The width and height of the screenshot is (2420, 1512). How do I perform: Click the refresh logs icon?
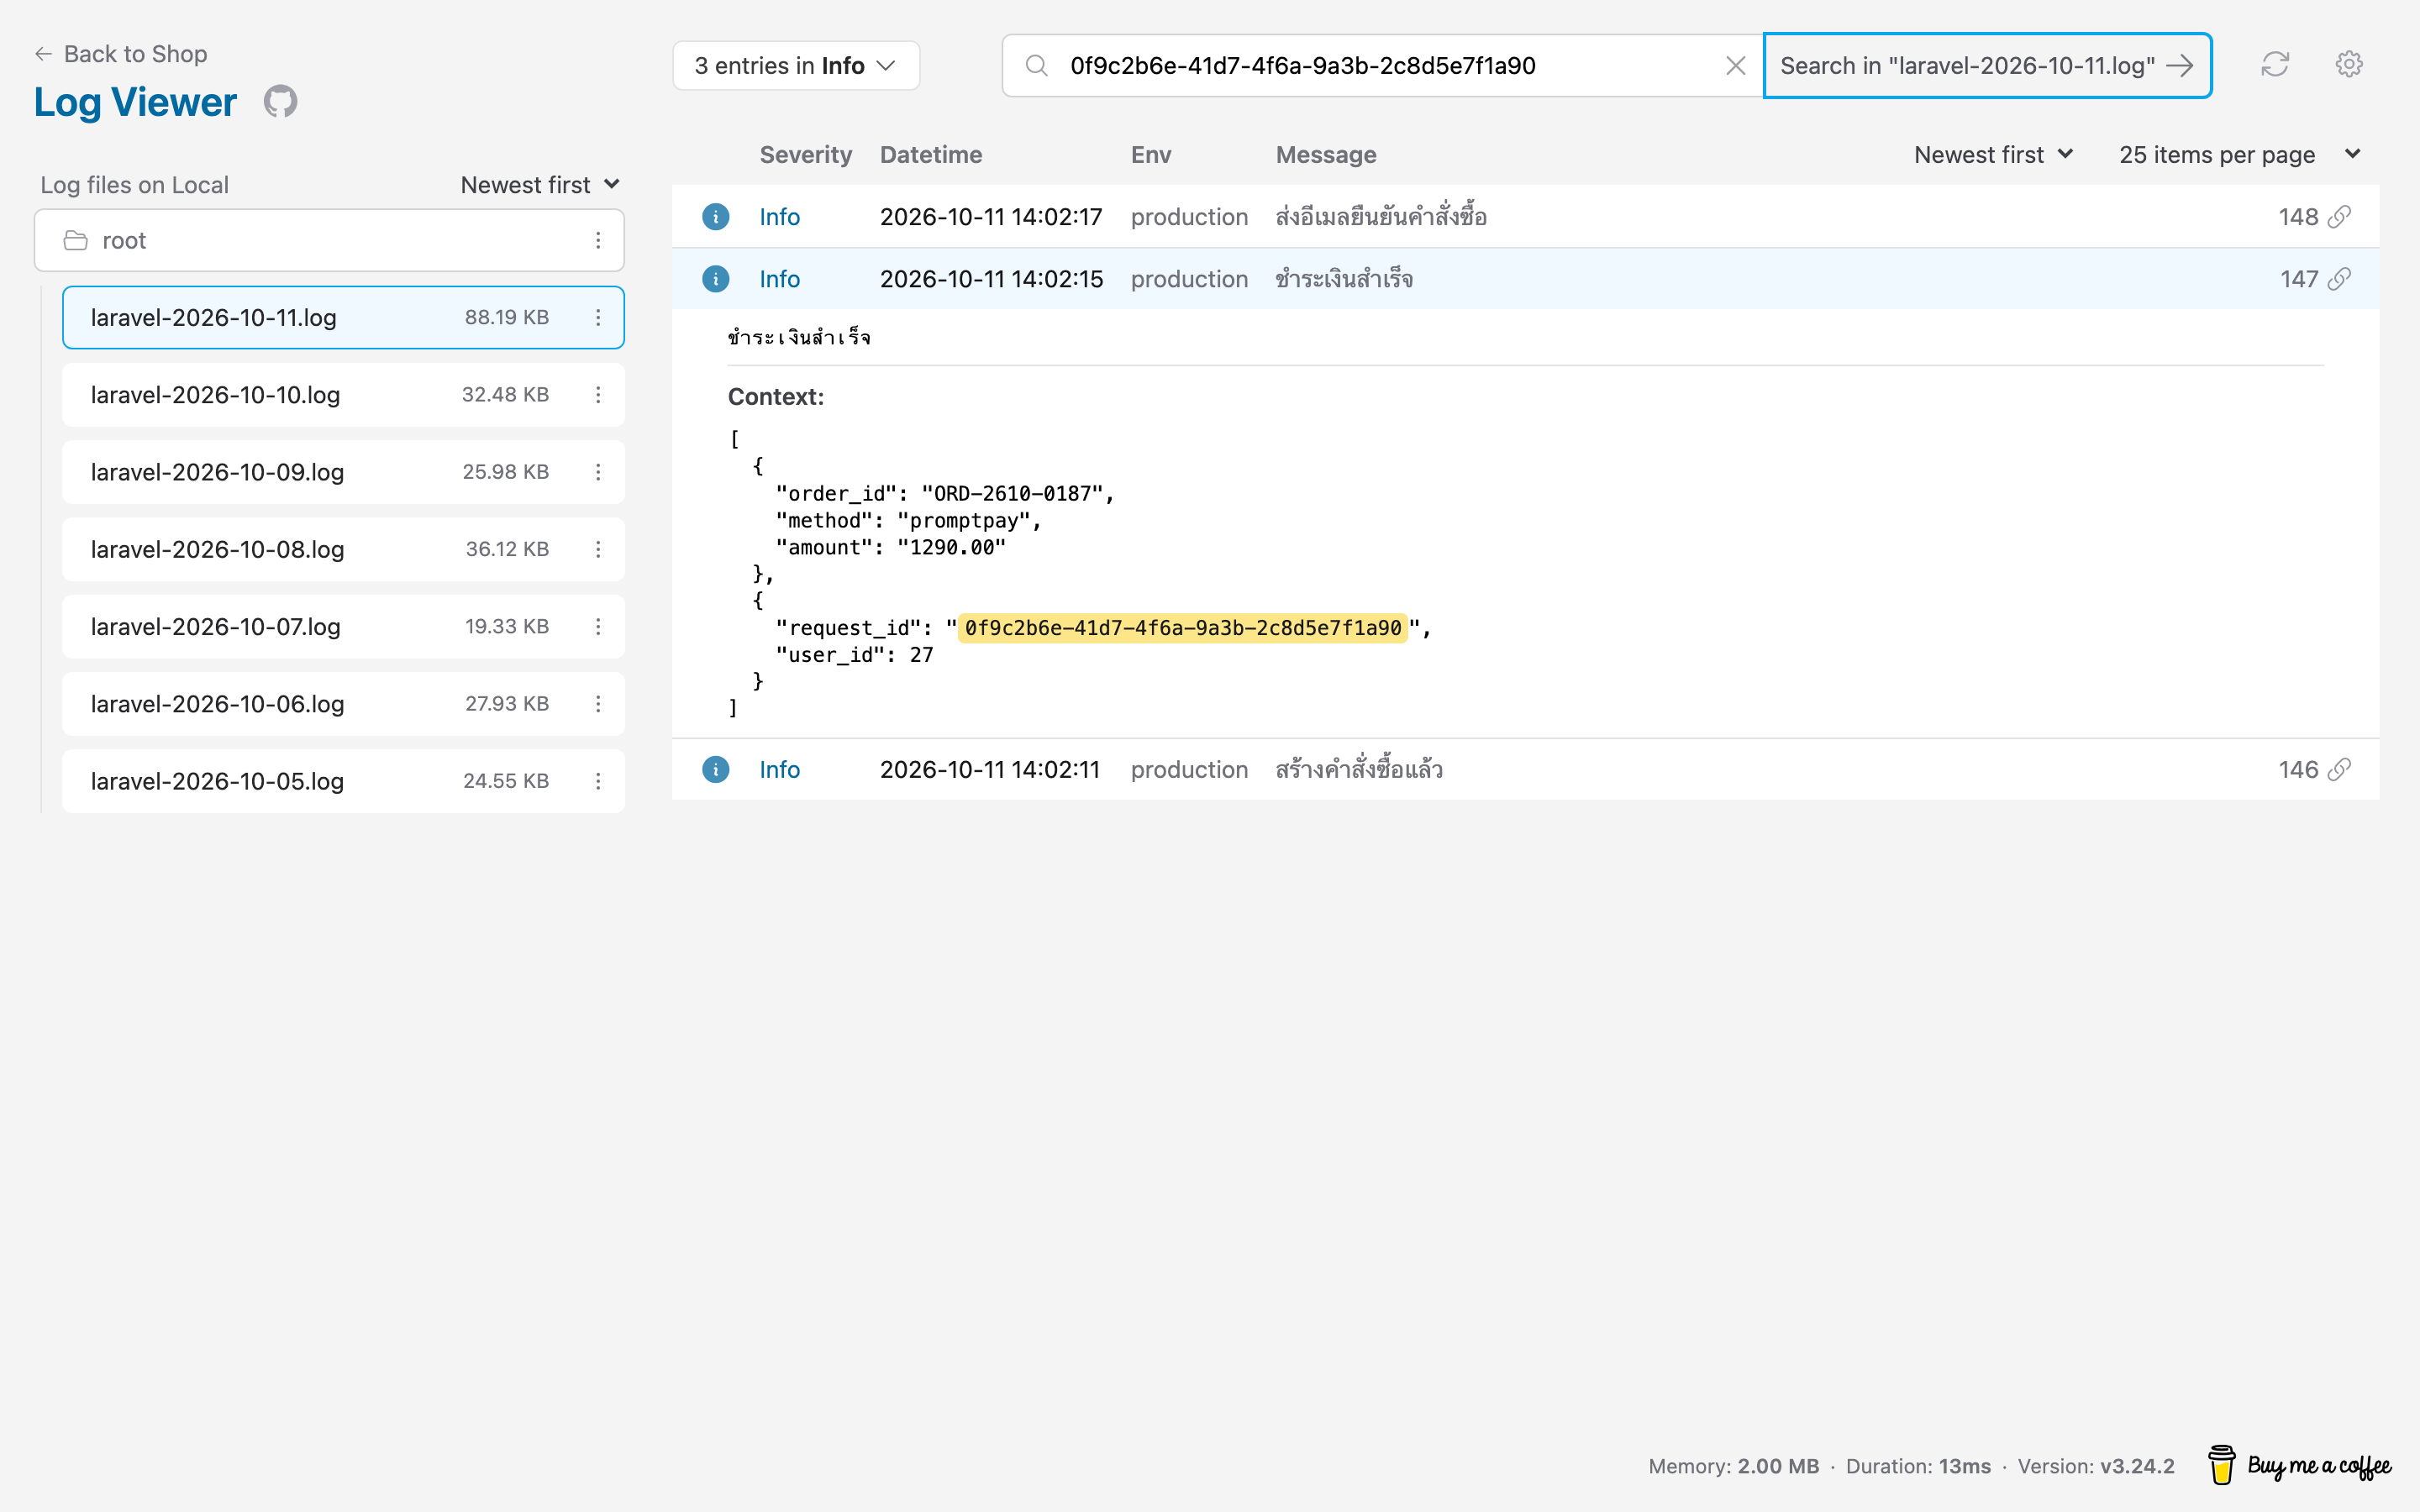pos(2275,65)
